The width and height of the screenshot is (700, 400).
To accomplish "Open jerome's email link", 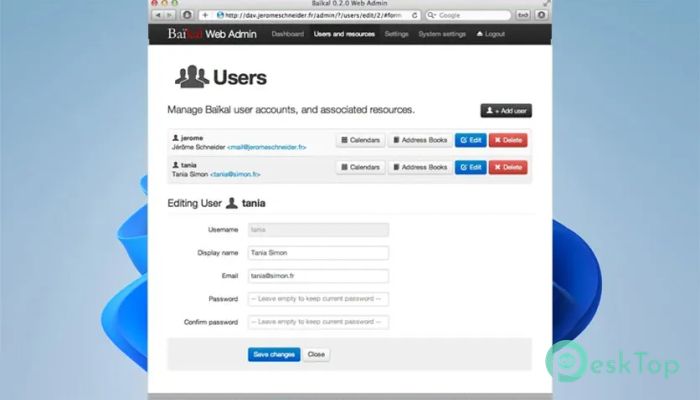I will (267, 147).
